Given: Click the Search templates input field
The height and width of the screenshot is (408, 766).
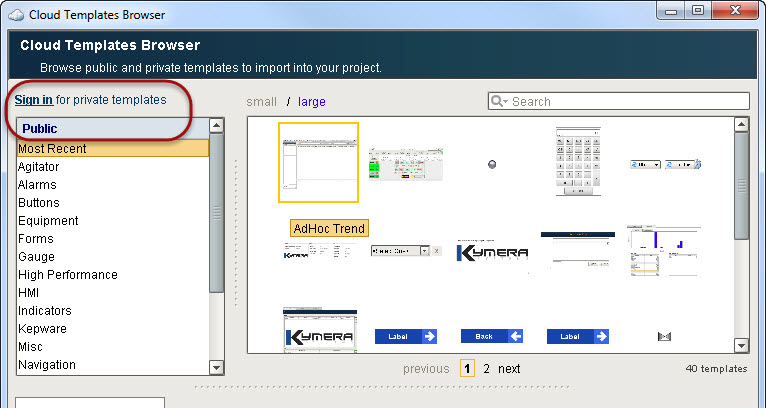Looking at the screenshot, I should [x=626, y=101].
